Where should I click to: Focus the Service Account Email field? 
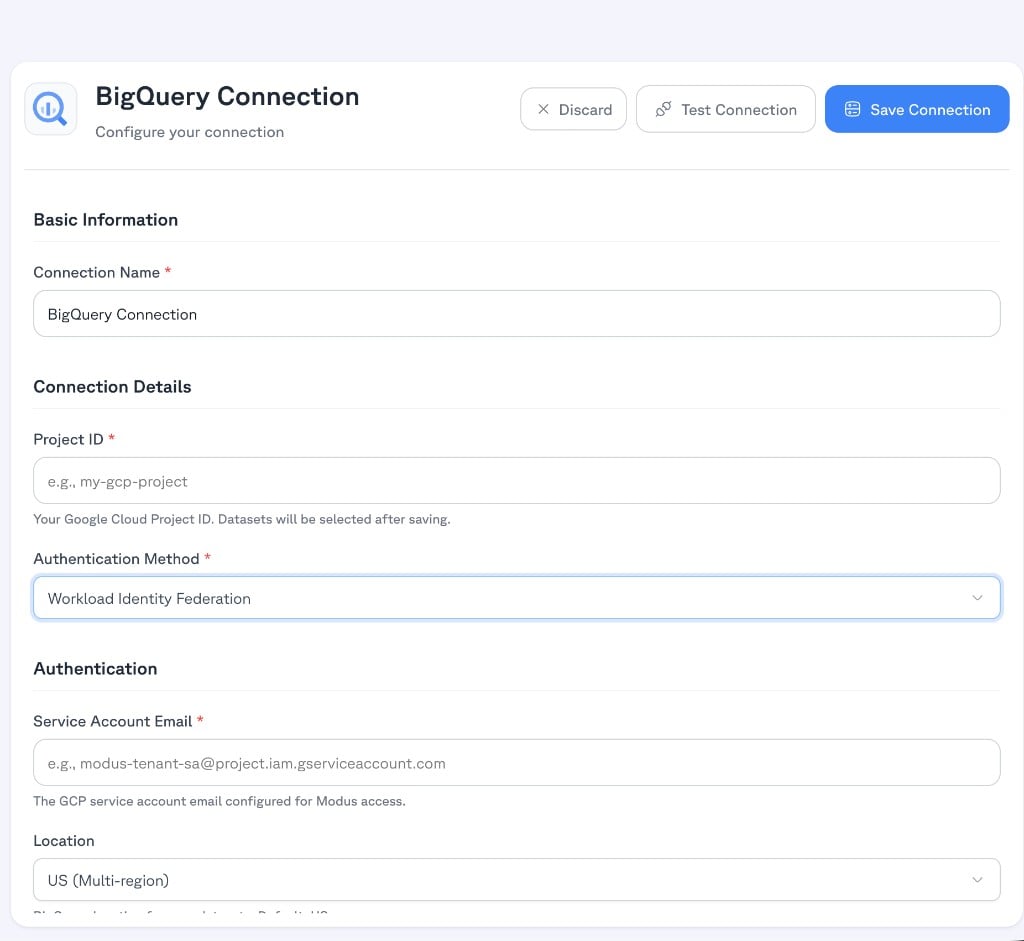[x=517, y=762]
